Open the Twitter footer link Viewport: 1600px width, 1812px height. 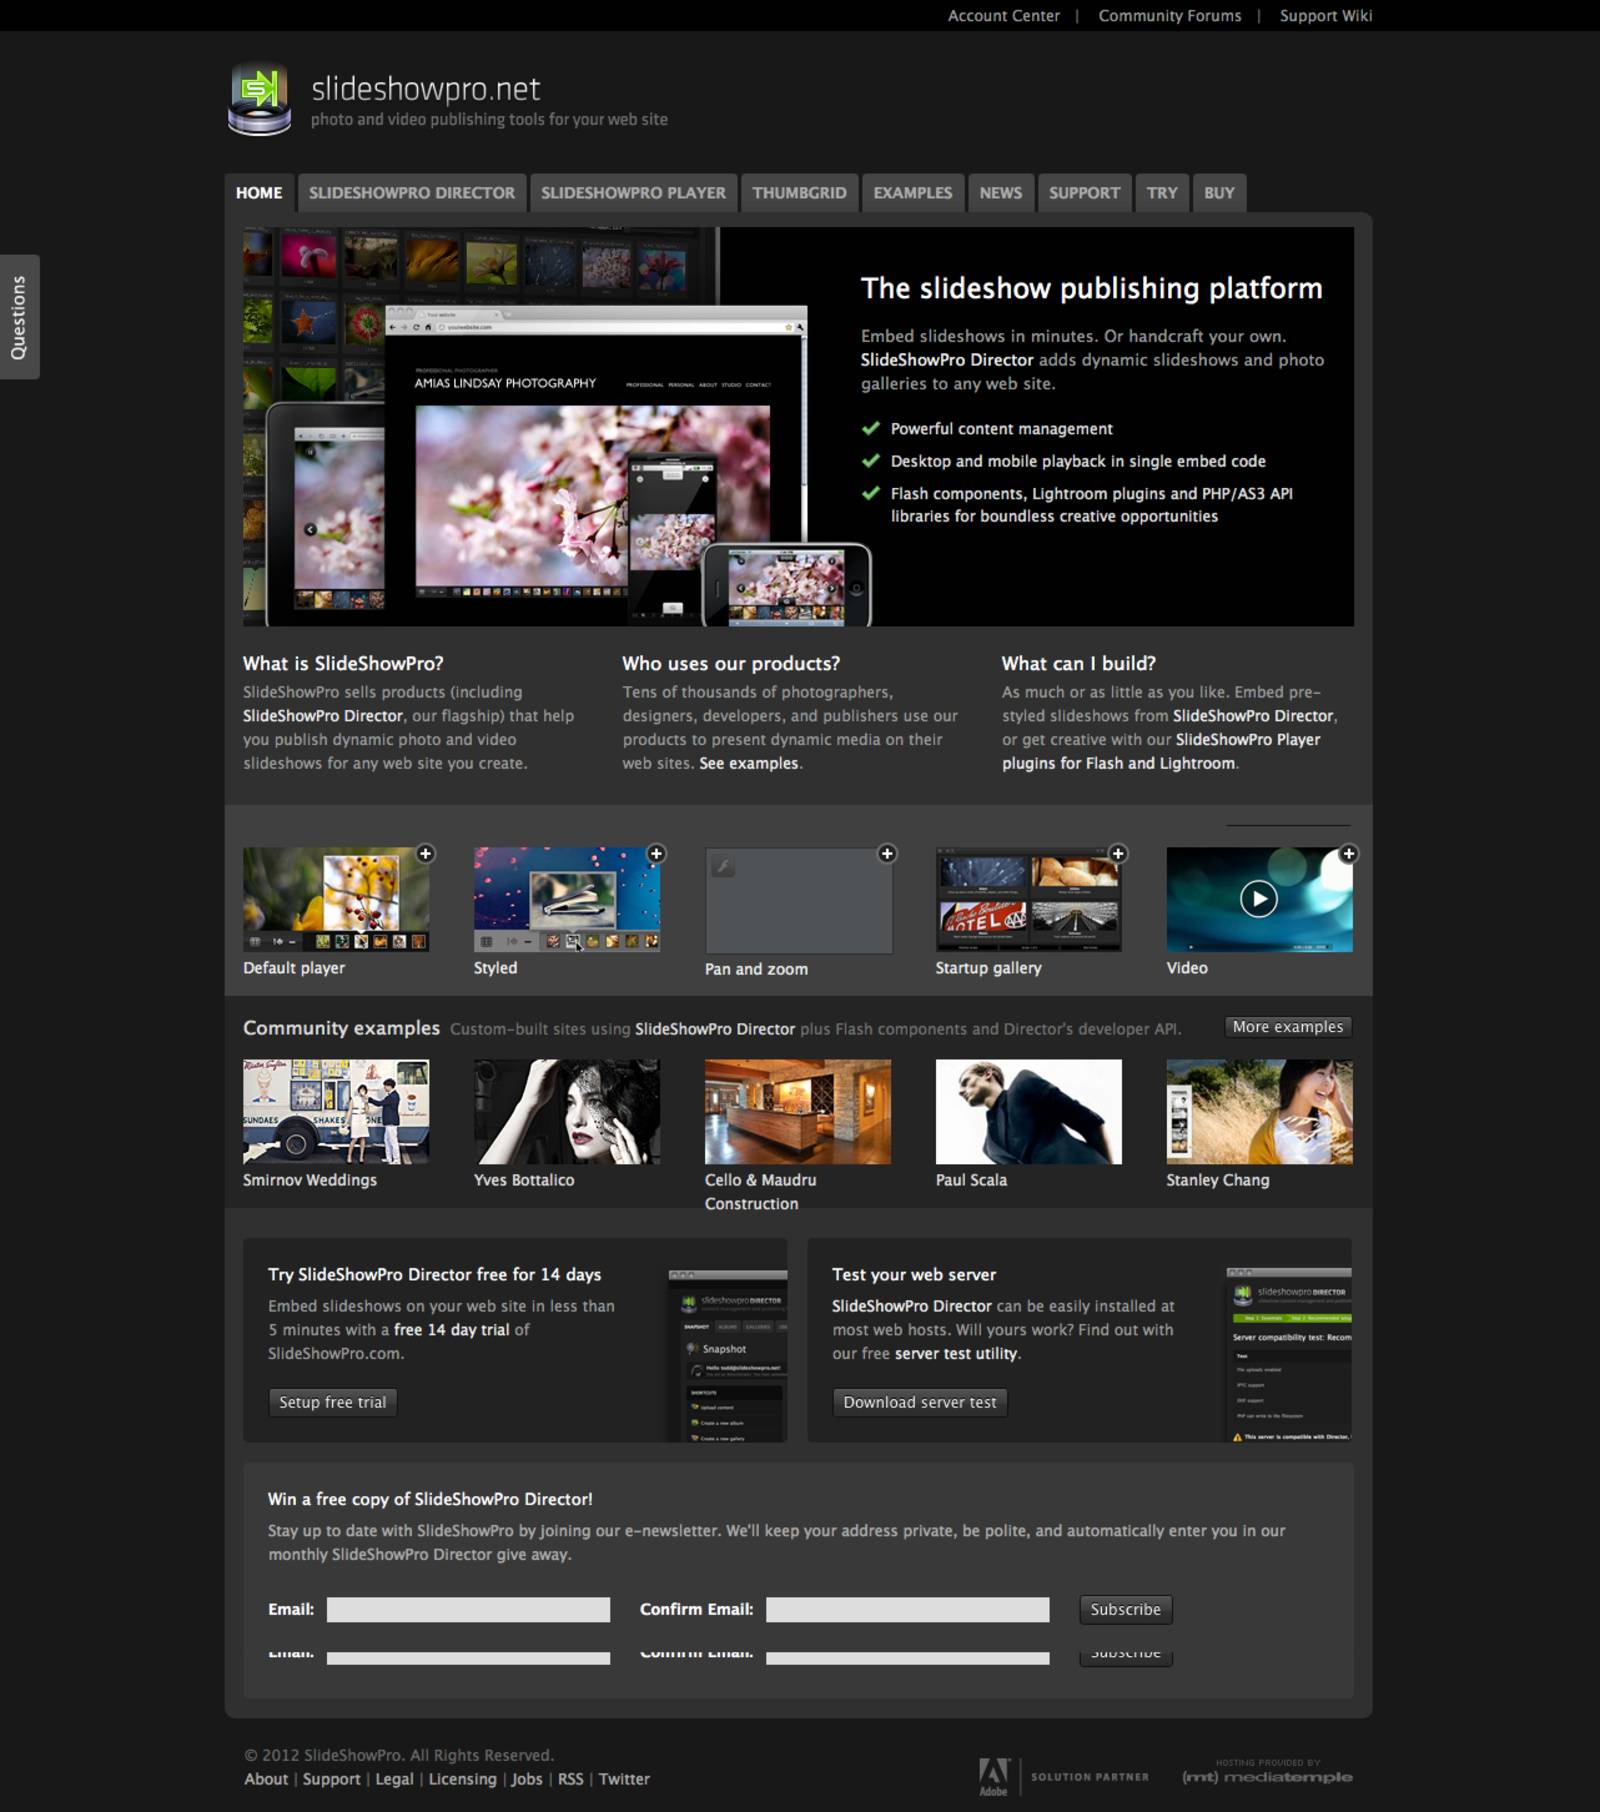(x=625, y=1779)
